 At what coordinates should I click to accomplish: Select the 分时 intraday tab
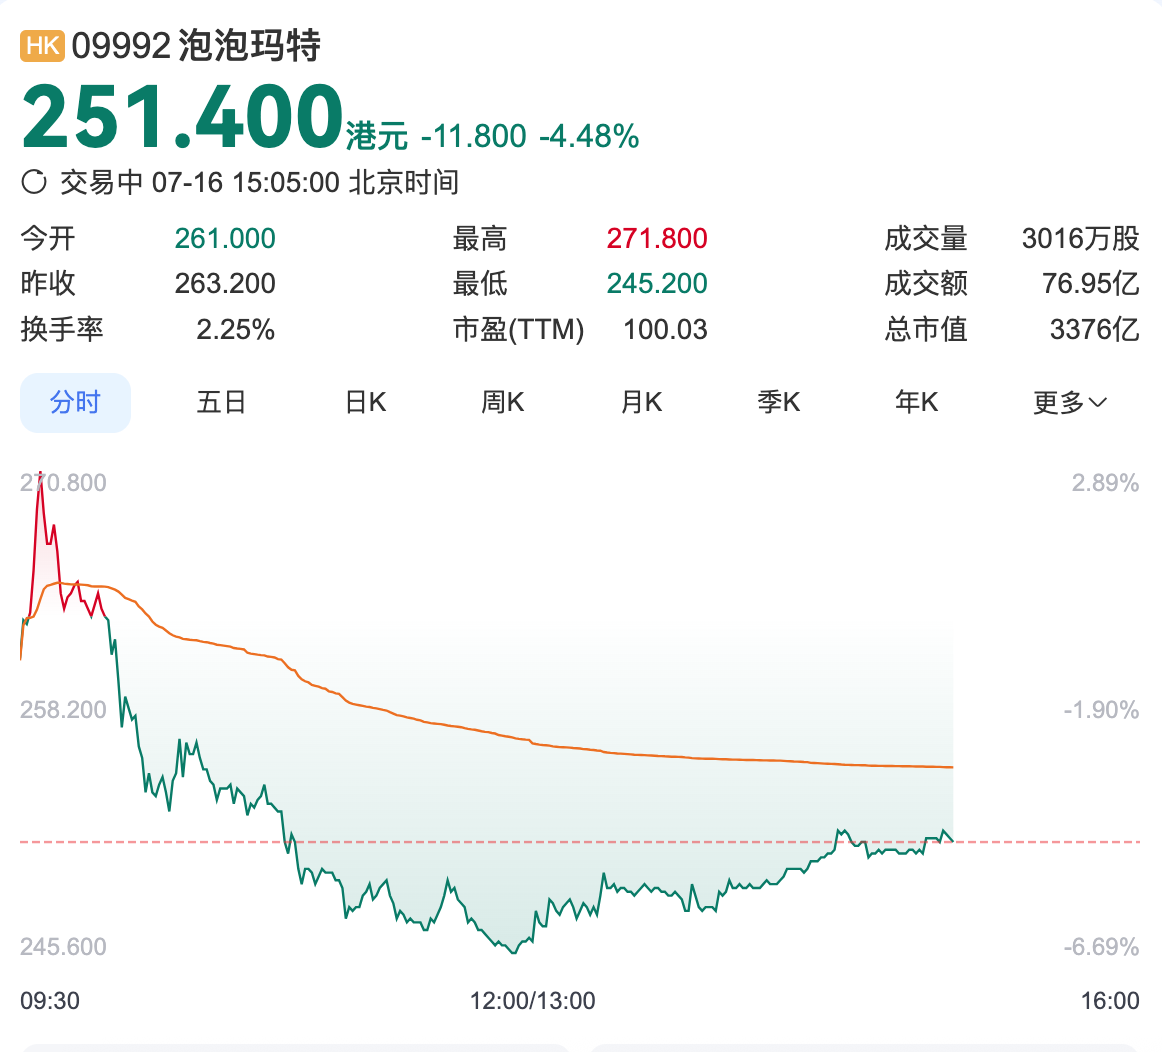click(75, 401)
